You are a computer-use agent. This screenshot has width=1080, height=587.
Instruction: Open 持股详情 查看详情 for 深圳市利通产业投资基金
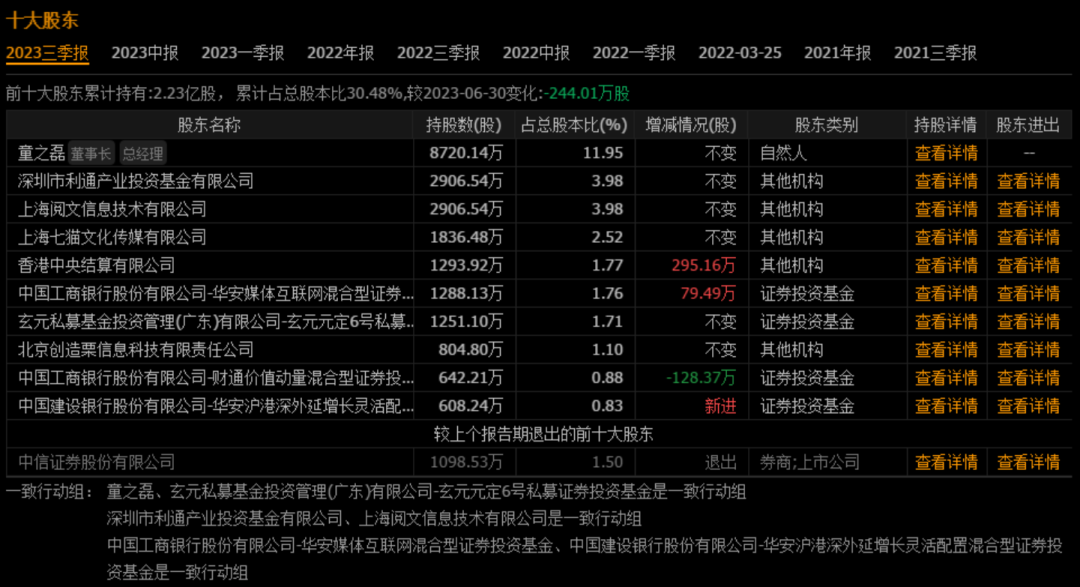[946, 181]
